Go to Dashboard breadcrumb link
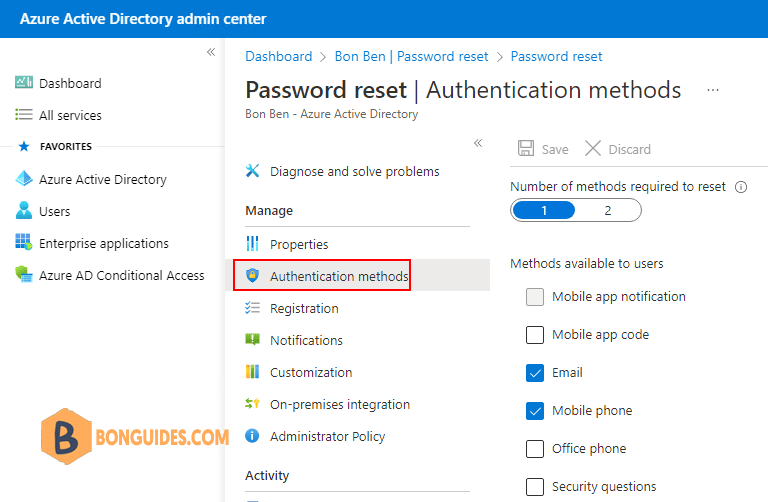 point(279,56)
